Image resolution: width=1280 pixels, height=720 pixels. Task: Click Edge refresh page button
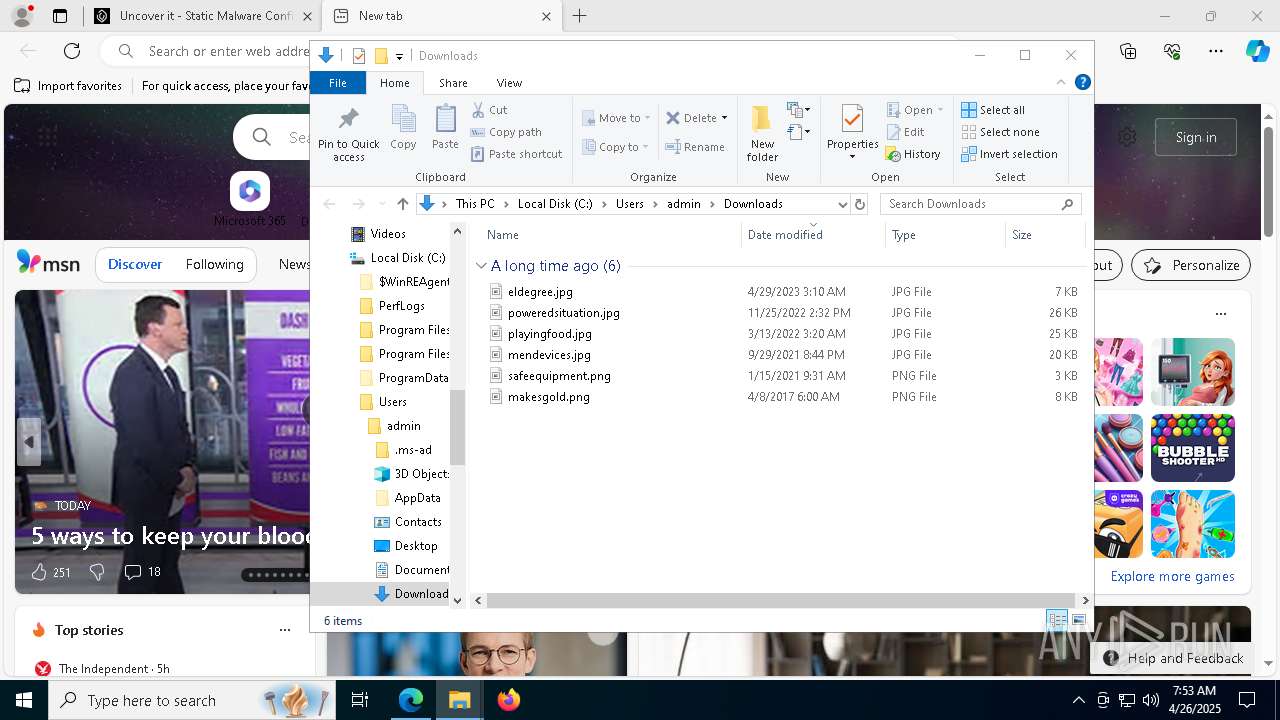point(72,51)
